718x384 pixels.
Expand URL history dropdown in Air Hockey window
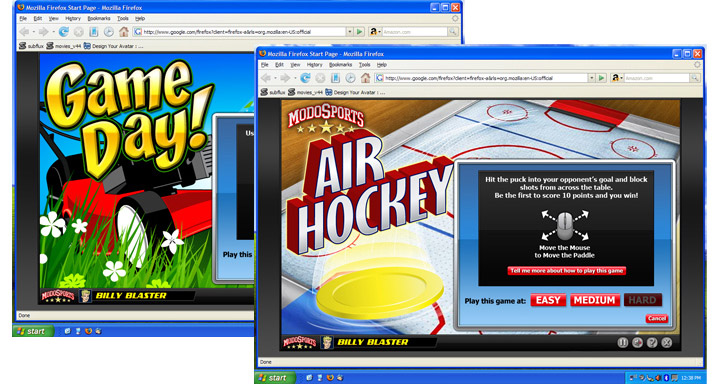[x=591, y=78]
